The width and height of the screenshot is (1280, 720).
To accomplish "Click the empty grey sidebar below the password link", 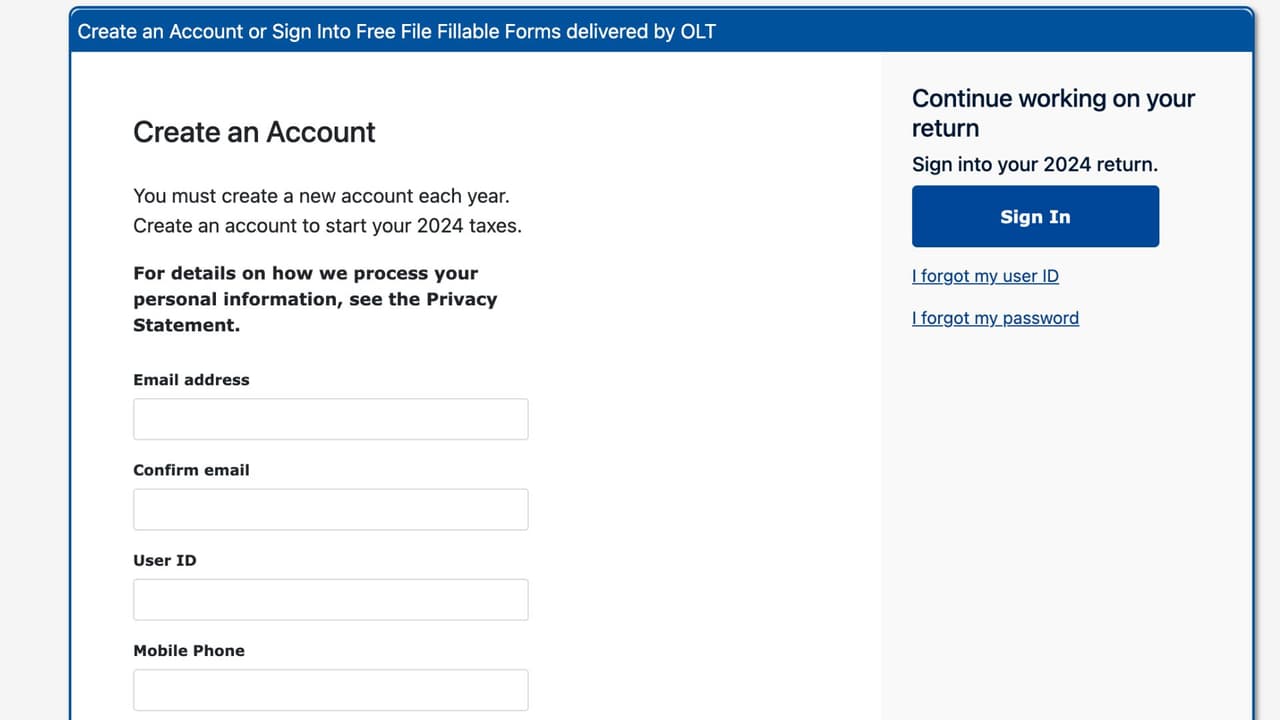I will pyautogui.click(x=1066, y=520).
